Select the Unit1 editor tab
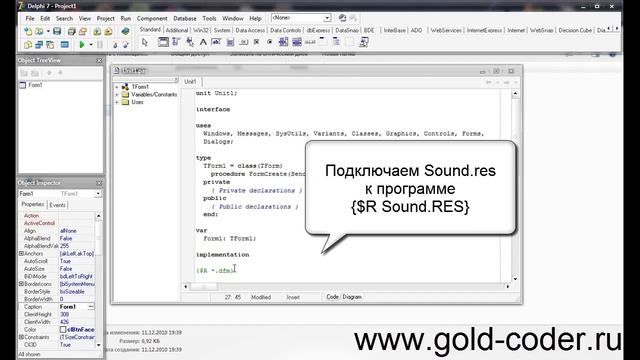Viewport: 640px width, 360px height. (190, 82)
